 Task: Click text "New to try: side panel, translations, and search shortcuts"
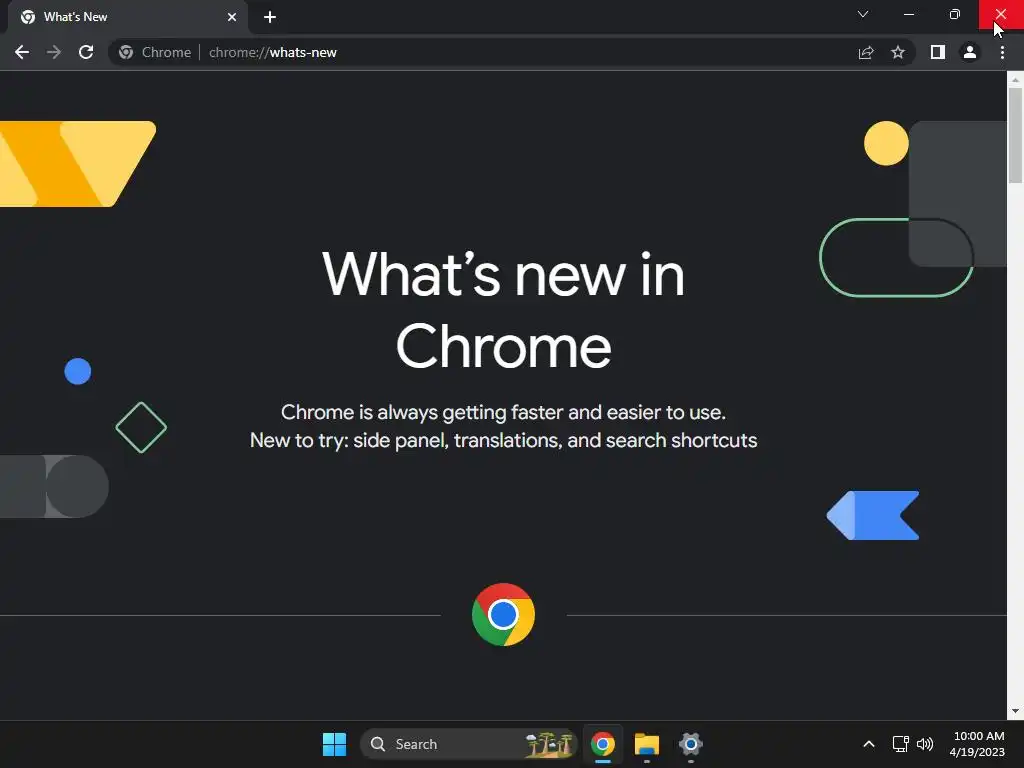tap(504, 440)
